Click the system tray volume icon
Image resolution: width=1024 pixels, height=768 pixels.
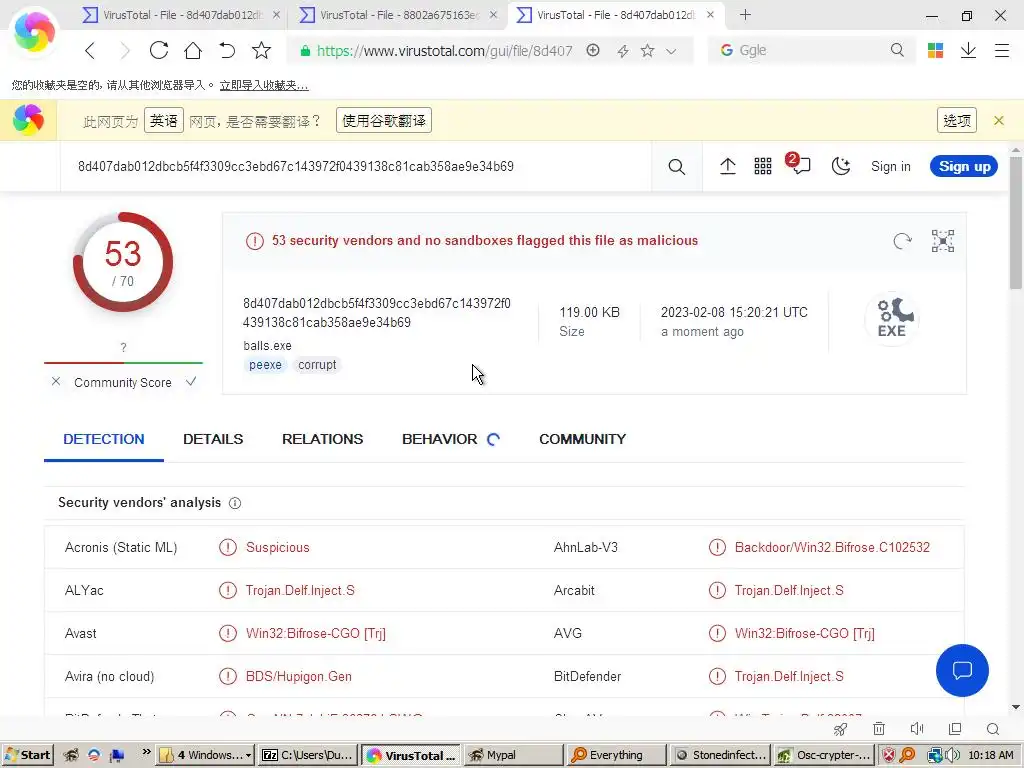pyautogui.click(x=952, y=755)
